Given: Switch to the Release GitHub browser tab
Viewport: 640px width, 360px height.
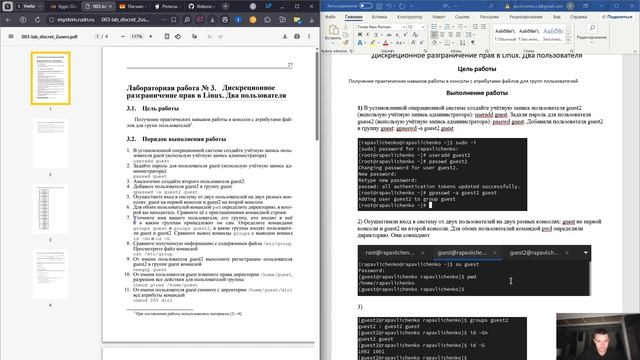Looking at the screenshot, I should click(x=201, y=6).
